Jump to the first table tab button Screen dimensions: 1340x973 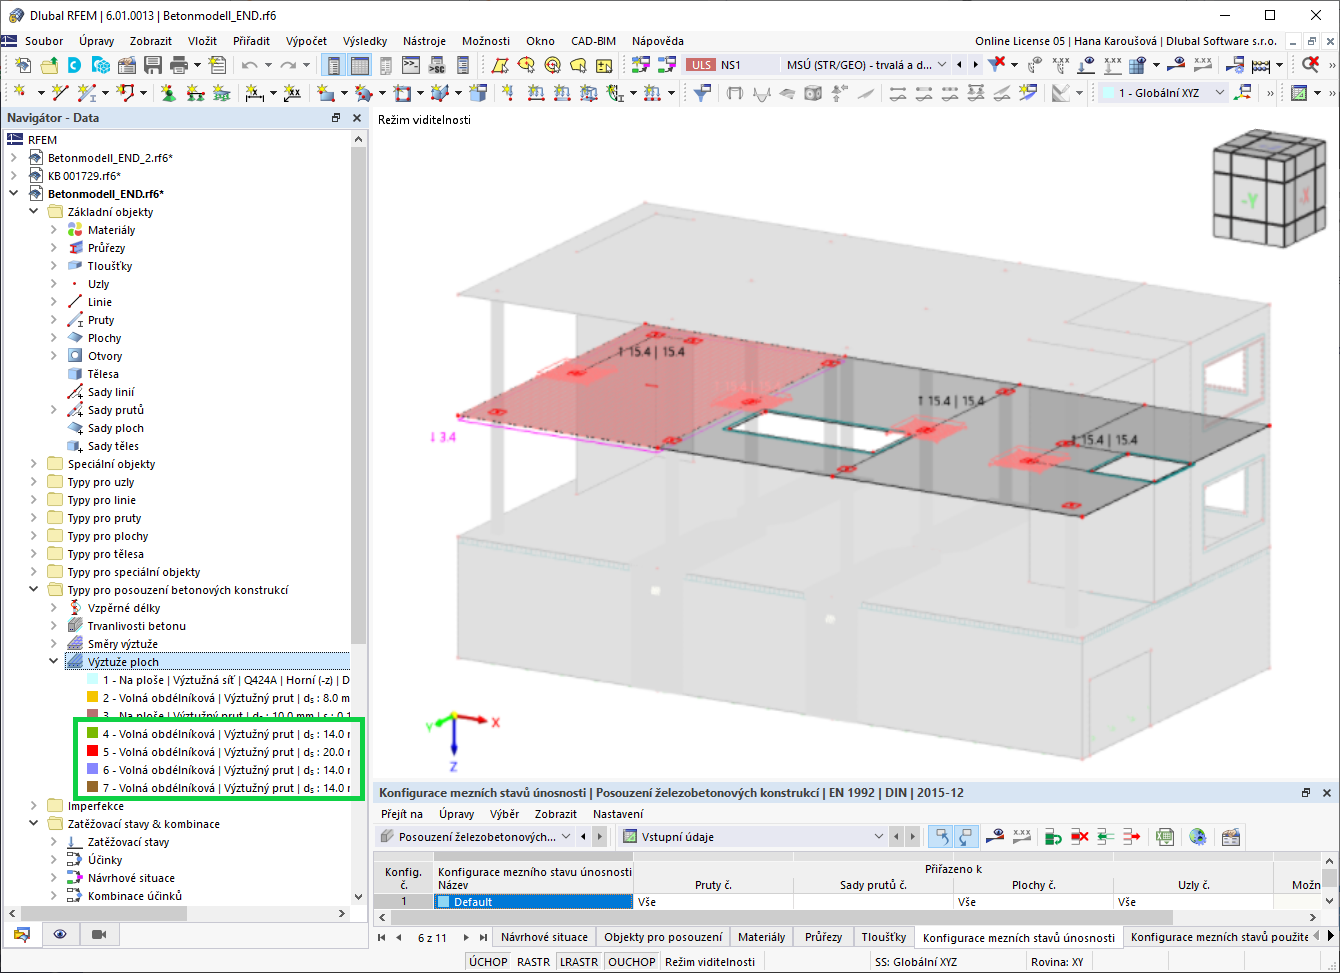click(381, 937)
